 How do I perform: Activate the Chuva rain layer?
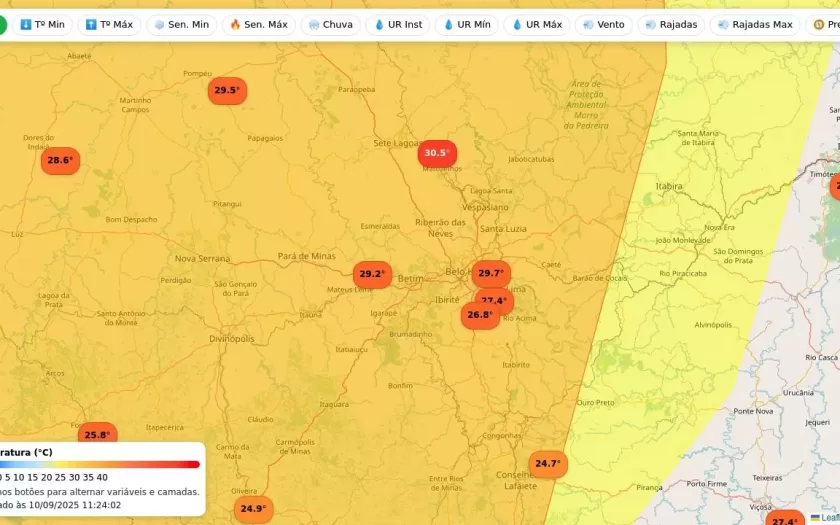coord(330,24)
